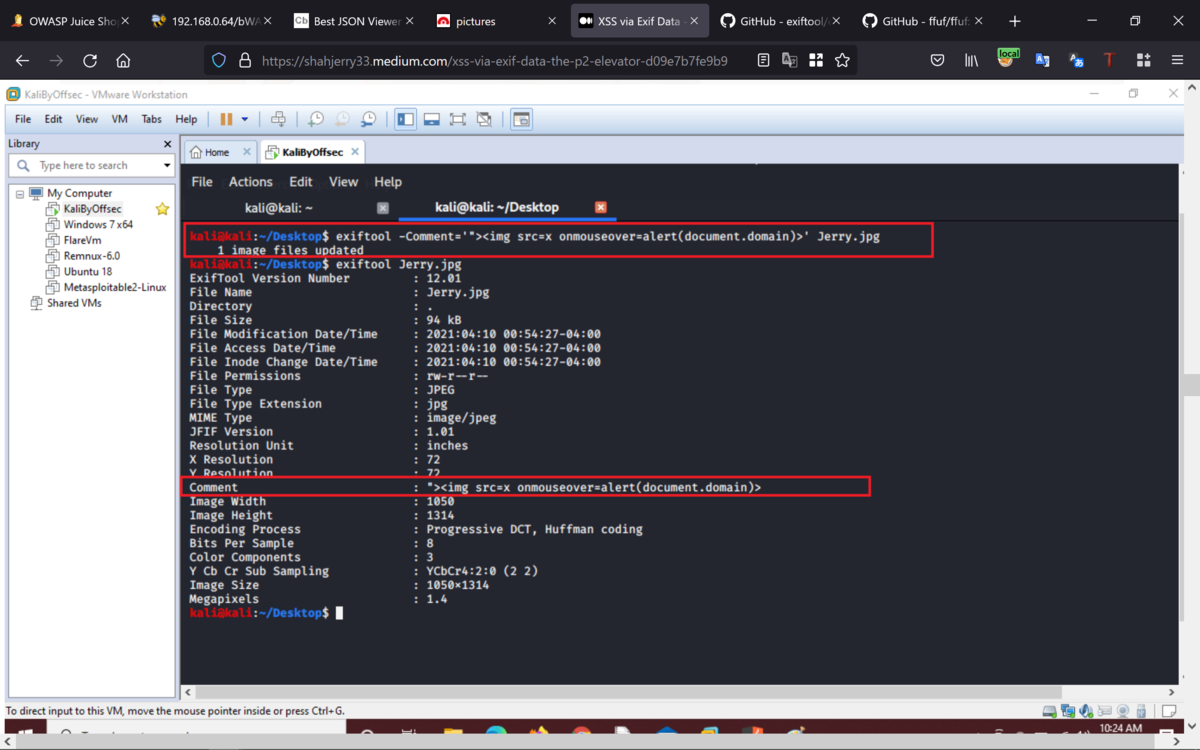Select Remnux-6.0 virtual machine
This screenshot has width=1200, height=750.
(x=91, y=256)
